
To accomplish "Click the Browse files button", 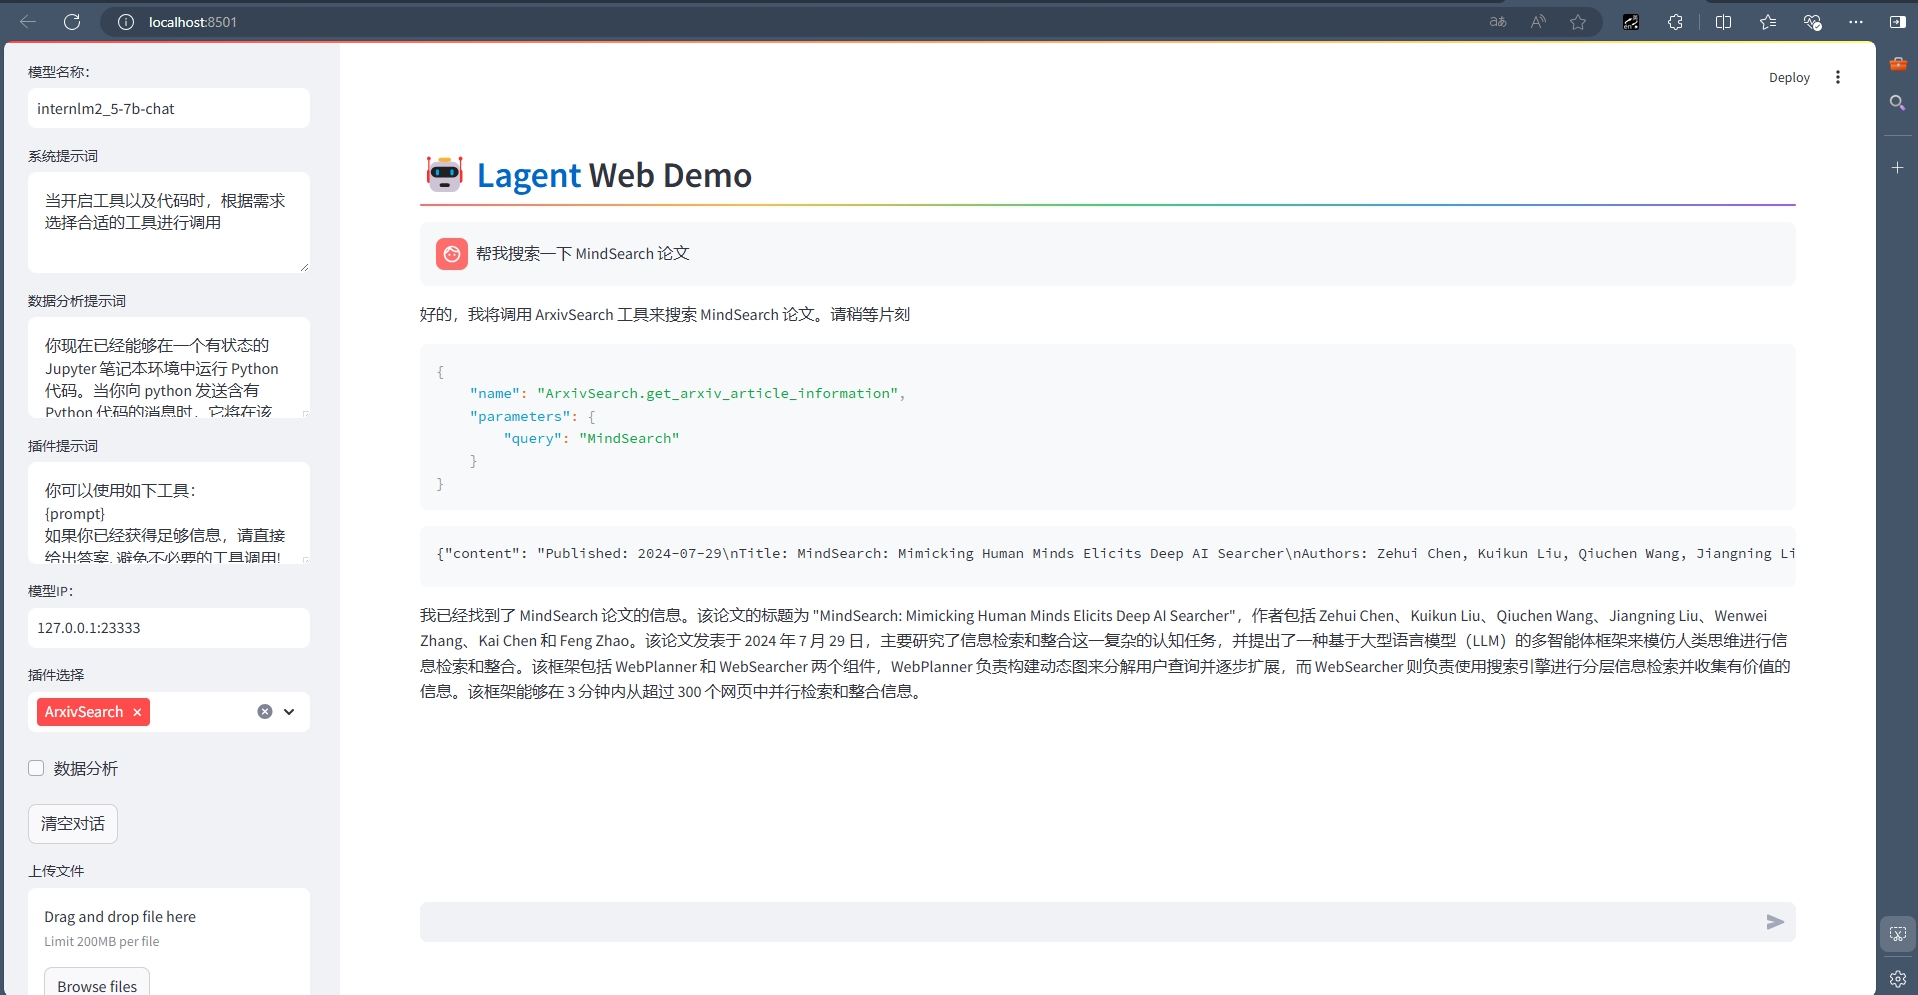I will click(96, 984).
